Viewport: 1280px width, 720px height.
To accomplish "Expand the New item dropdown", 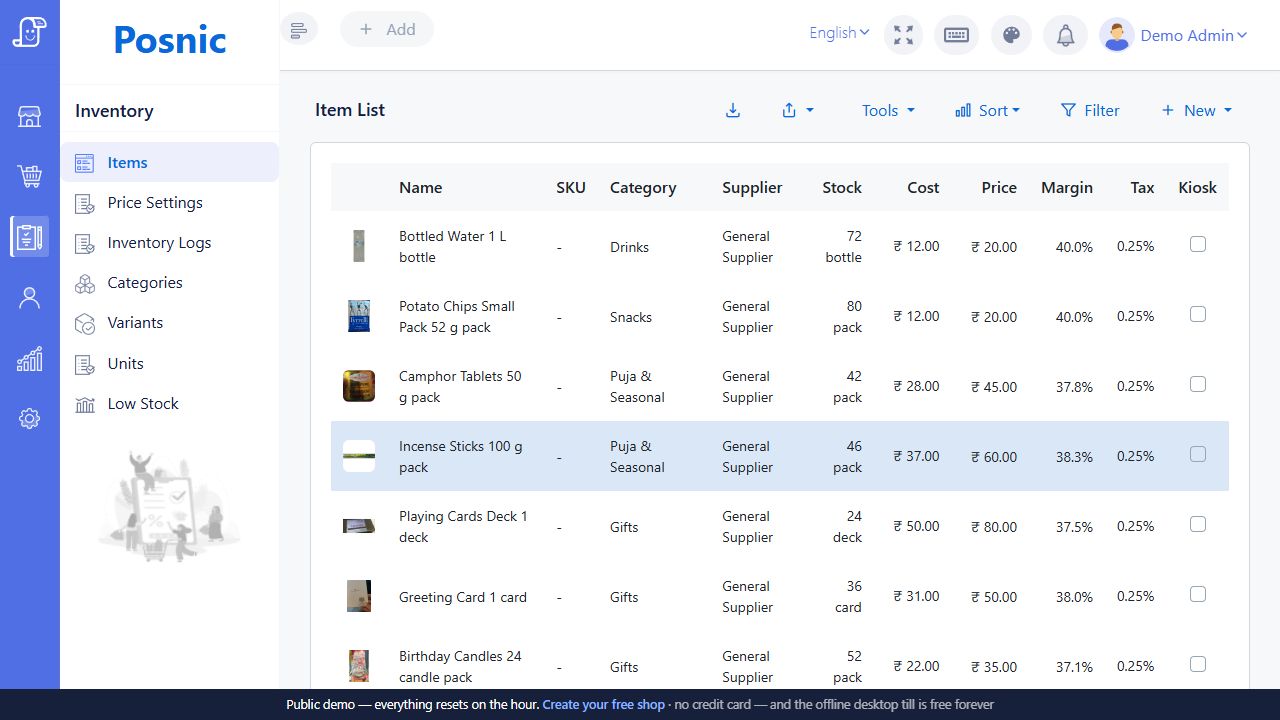I will point(1196,110).
